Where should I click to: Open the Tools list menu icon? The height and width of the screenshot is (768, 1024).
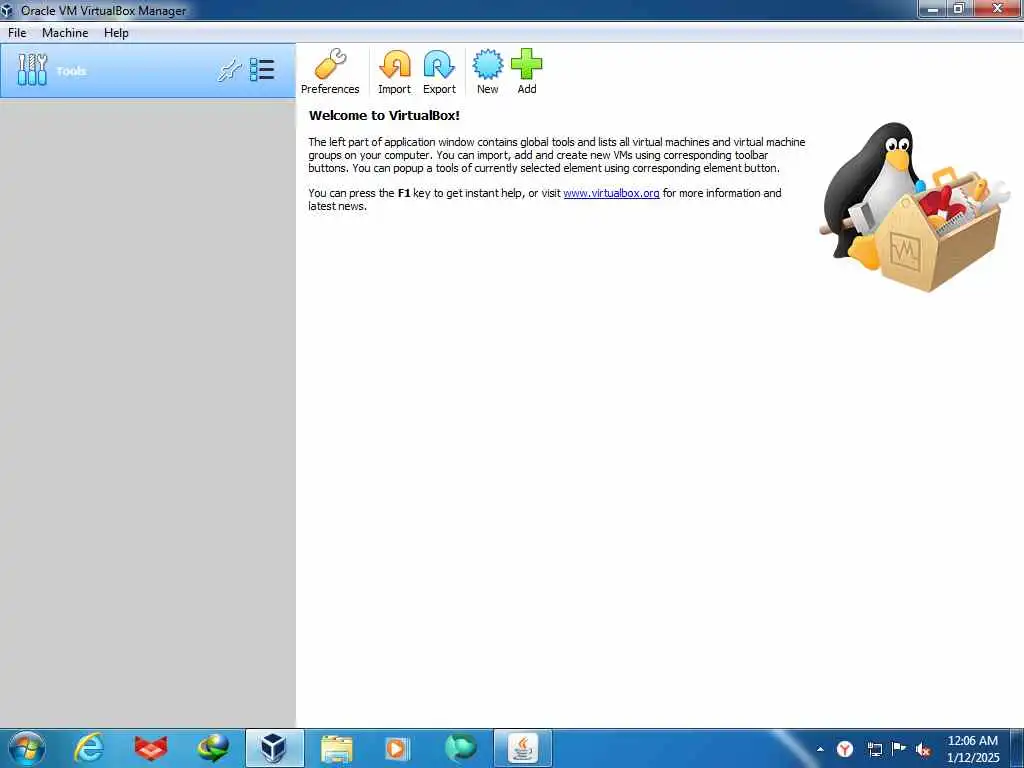pos(262,70)
